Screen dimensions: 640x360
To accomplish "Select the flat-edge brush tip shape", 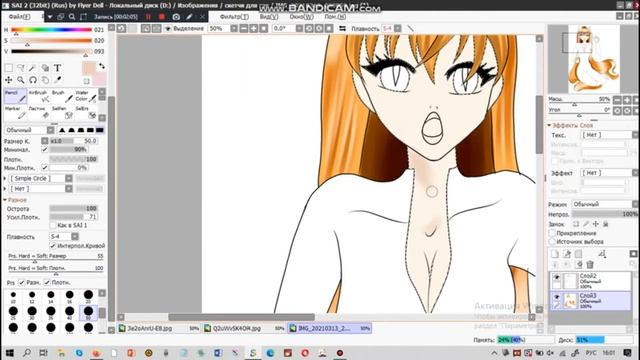I will [x=100, y=130].
